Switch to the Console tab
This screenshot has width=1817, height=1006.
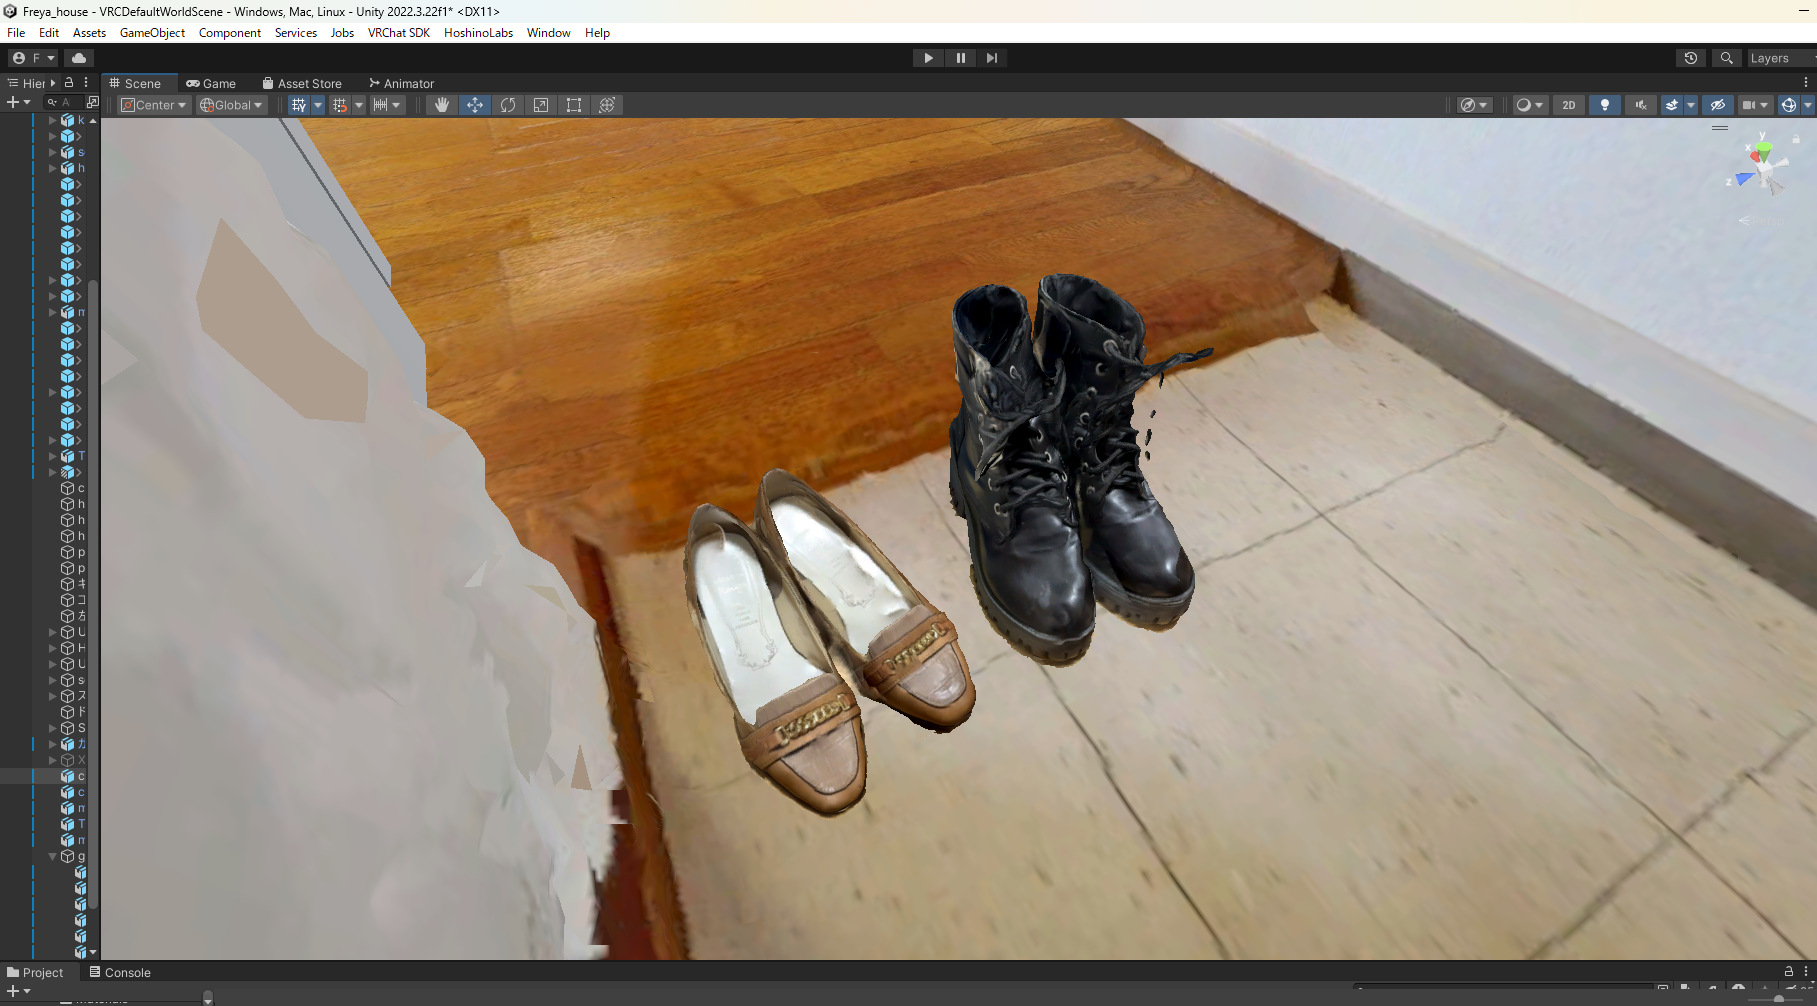pos(120,972)
